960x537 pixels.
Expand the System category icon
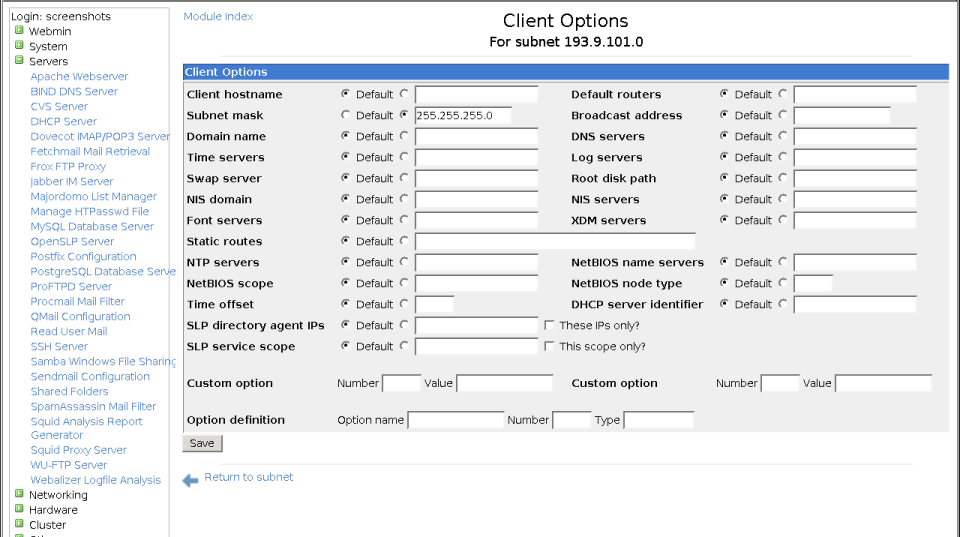(x=19, y=45)
